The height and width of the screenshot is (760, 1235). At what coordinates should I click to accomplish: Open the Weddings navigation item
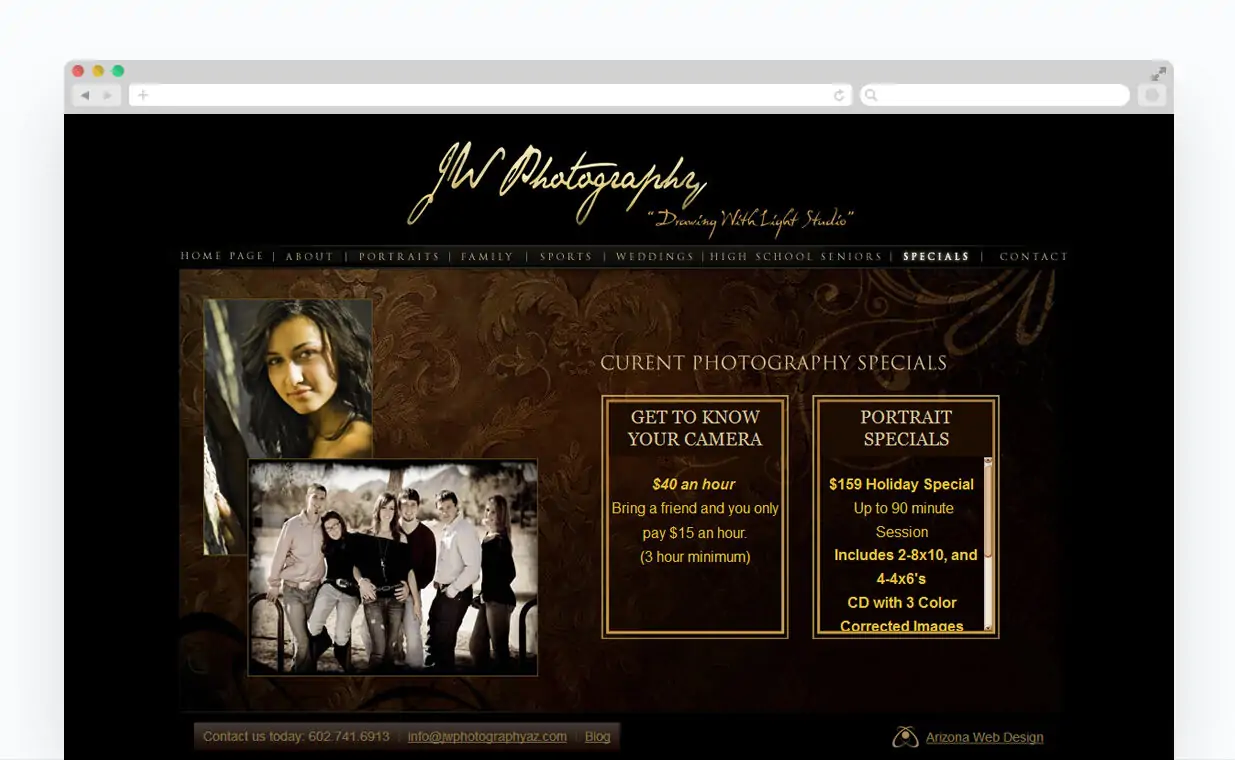click(655, 257)
